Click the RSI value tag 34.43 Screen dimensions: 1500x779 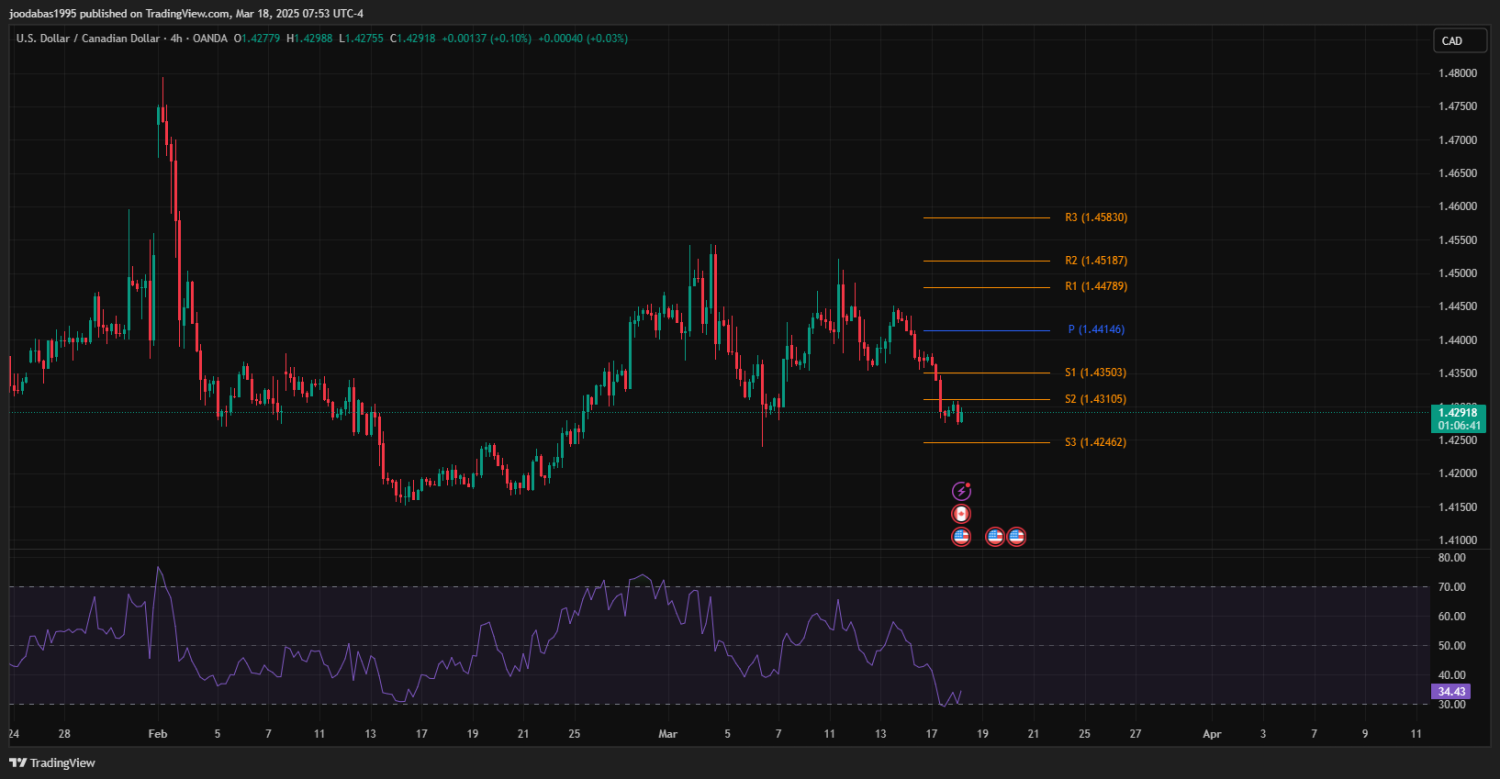point(1451,691)
